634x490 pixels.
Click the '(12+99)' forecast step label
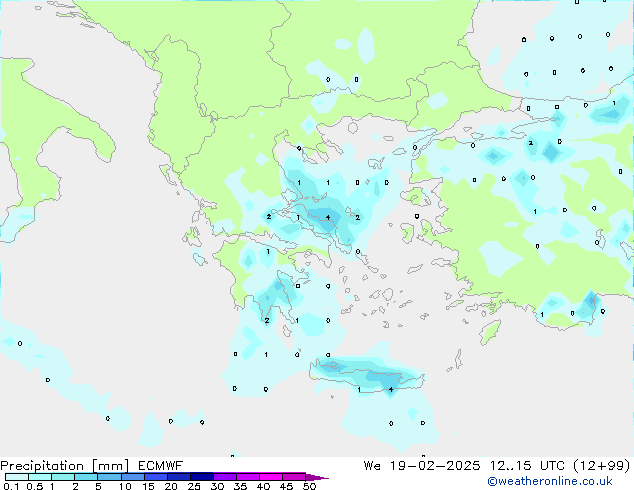tap(602, 466)
